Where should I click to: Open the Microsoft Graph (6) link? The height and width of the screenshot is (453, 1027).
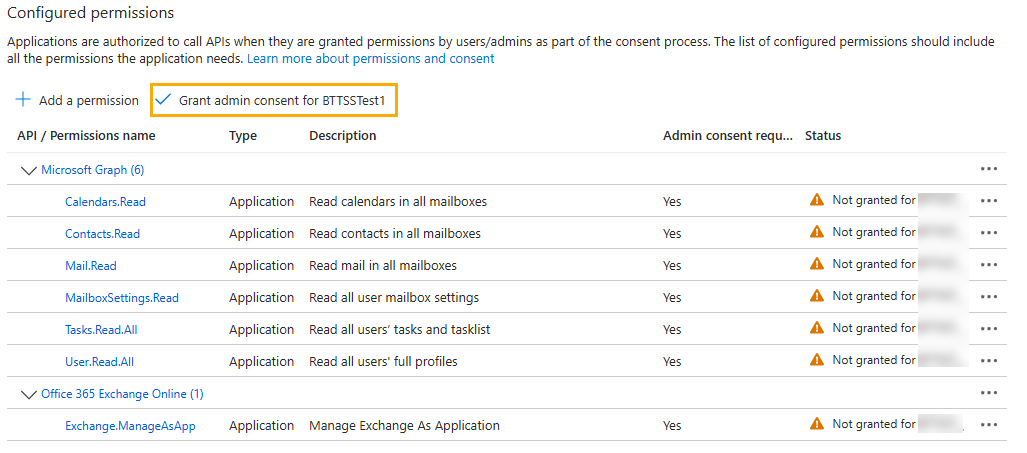point(92,170)
